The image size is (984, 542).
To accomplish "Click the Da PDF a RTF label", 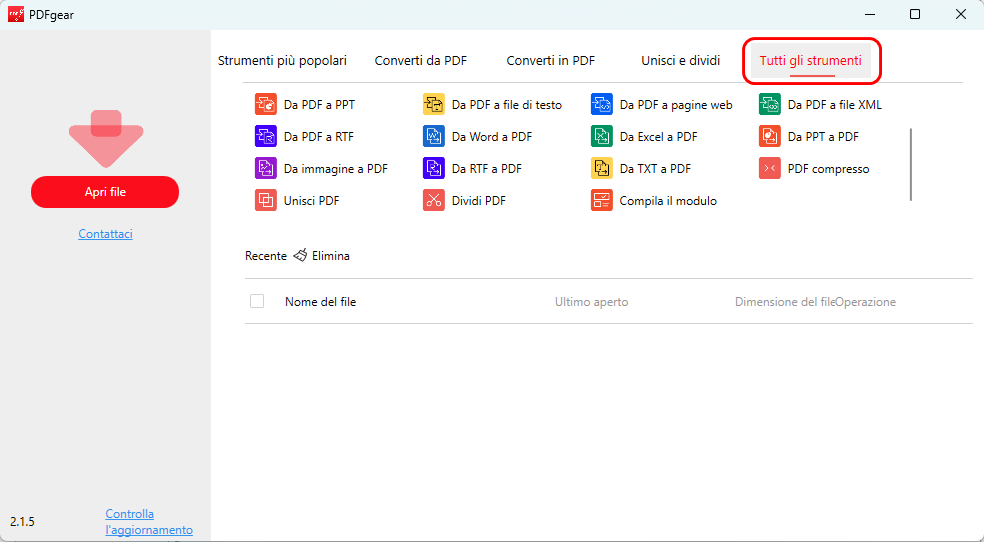I will point(319,137).
